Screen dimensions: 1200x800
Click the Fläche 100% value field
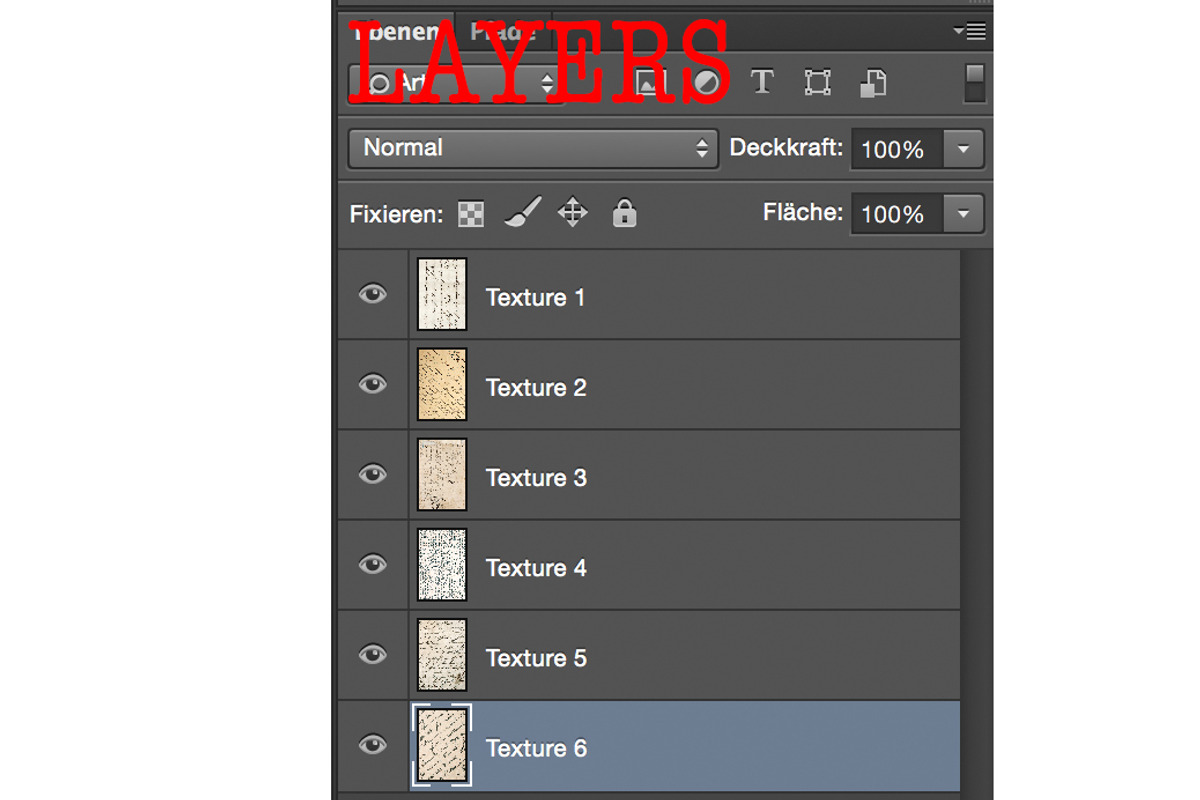pyautogui.click(x=896, y=214)
